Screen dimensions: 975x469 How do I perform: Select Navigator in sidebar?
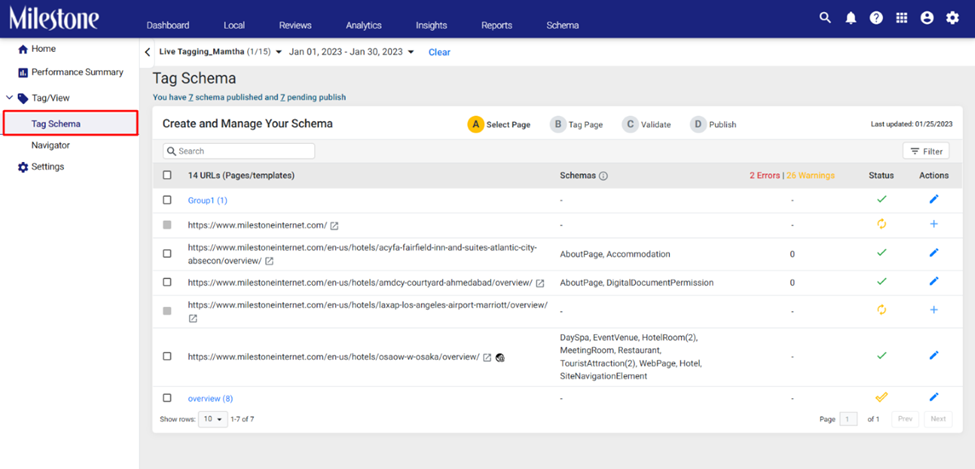50,145
